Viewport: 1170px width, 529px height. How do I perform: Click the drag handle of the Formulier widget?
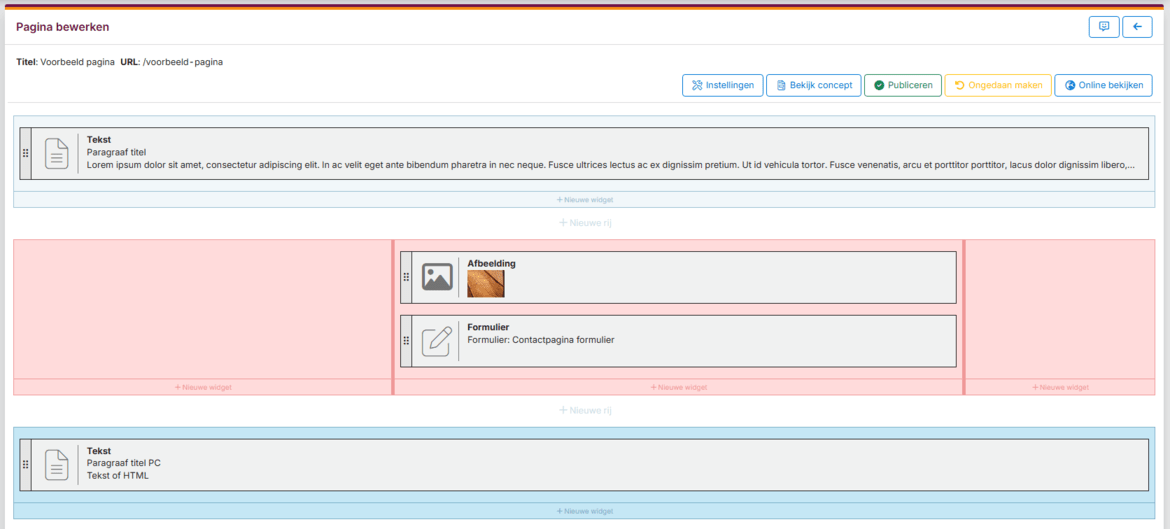click(406, 341)
